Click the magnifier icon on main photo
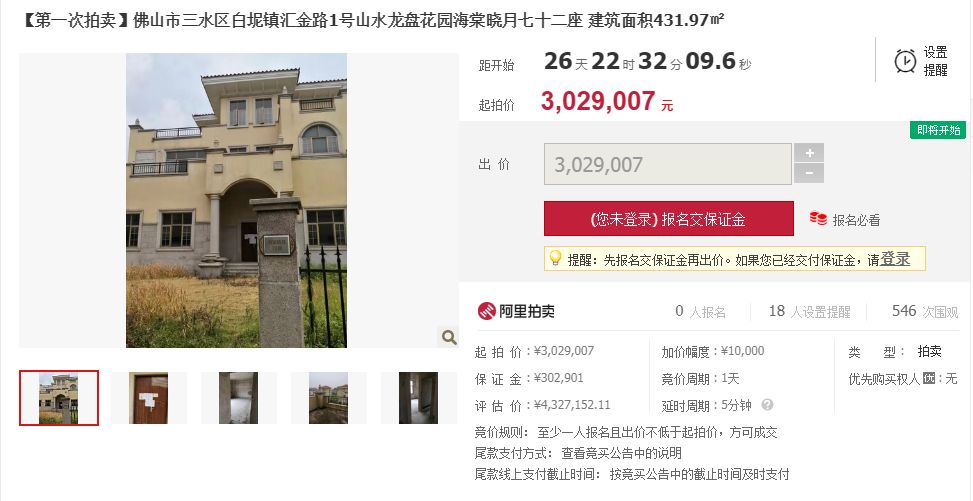 449,337
